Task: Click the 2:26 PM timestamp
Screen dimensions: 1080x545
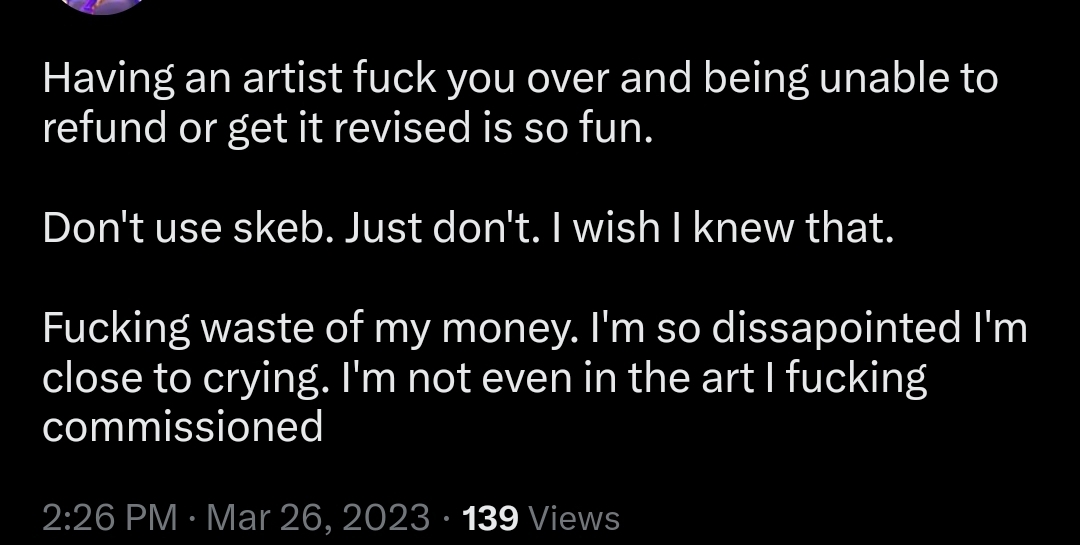Action: pyautogui.click(x=110, y=518)
